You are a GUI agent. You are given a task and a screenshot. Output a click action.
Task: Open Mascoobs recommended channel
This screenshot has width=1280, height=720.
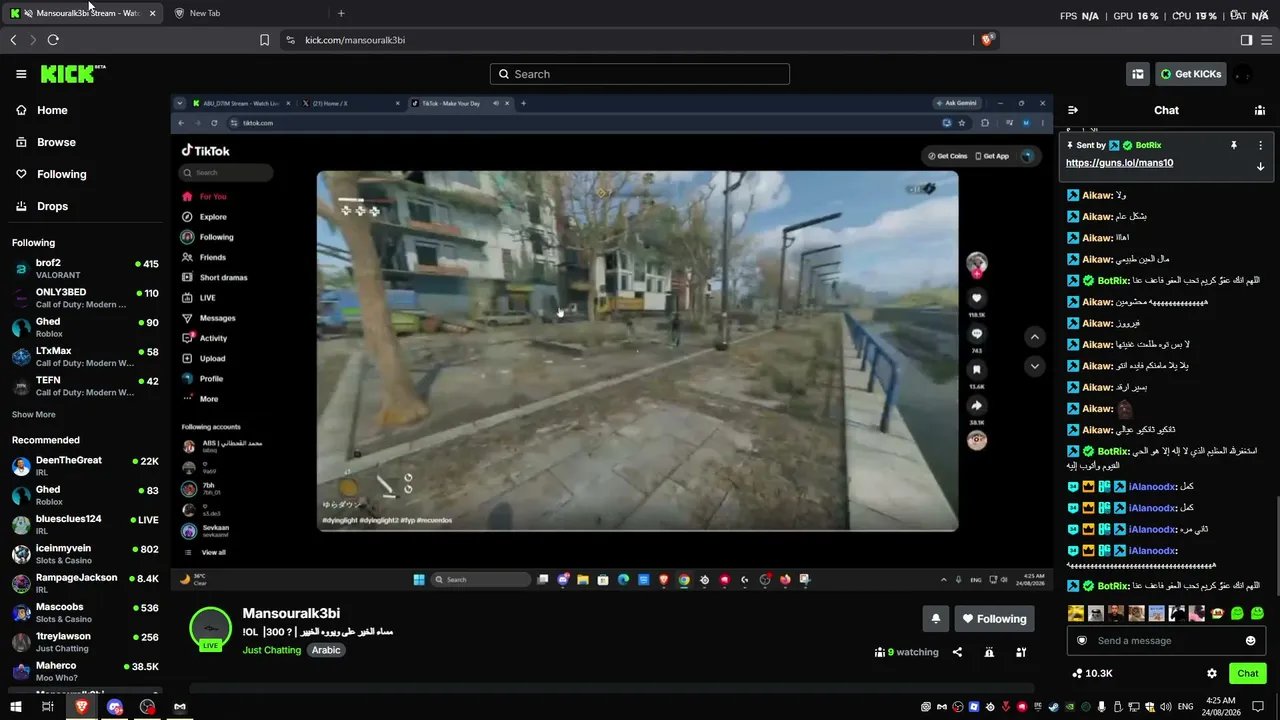(x=85, y=613)
